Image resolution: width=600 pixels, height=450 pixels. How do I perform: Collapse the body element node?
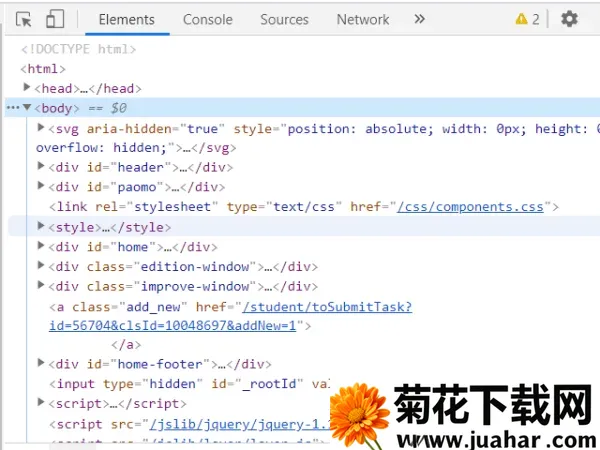pos(27,108)
